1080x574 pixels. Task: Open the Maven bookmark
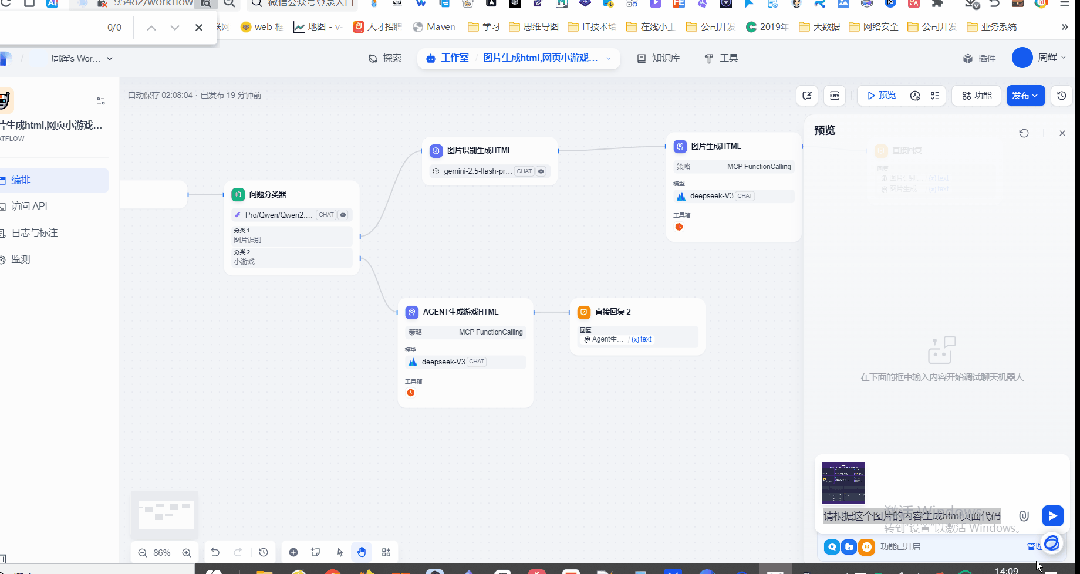coord(434,27)
